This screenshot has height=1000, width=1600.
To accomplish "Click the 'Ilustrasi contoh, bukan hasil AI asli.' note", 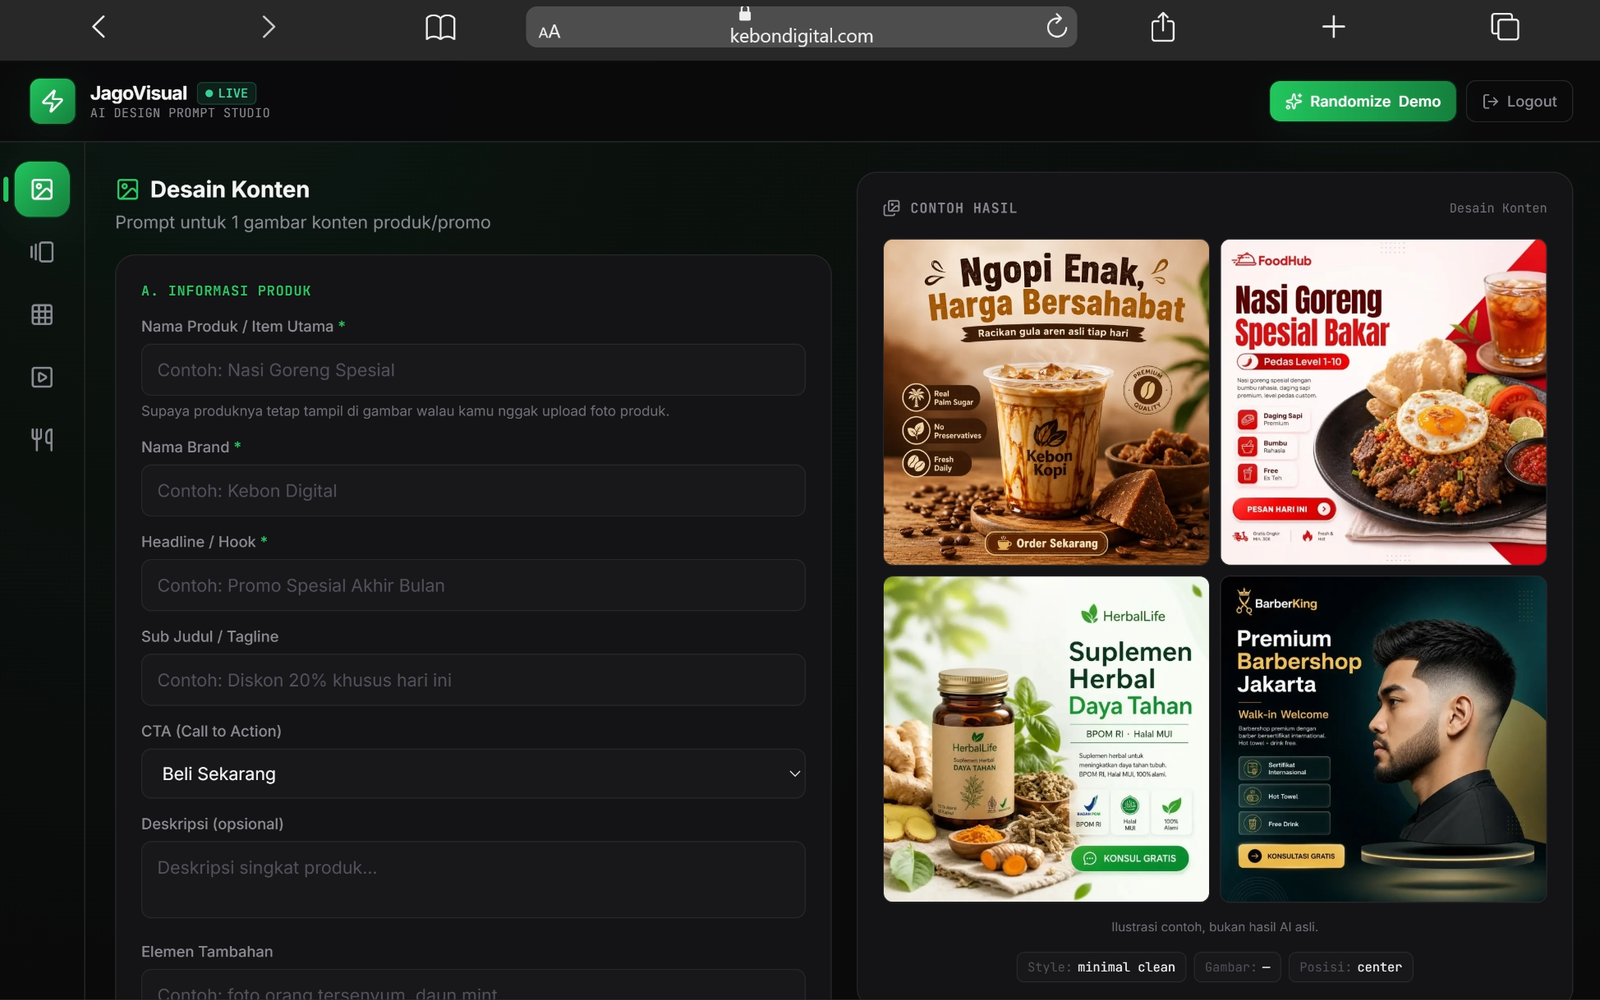I will point(1215,927).
